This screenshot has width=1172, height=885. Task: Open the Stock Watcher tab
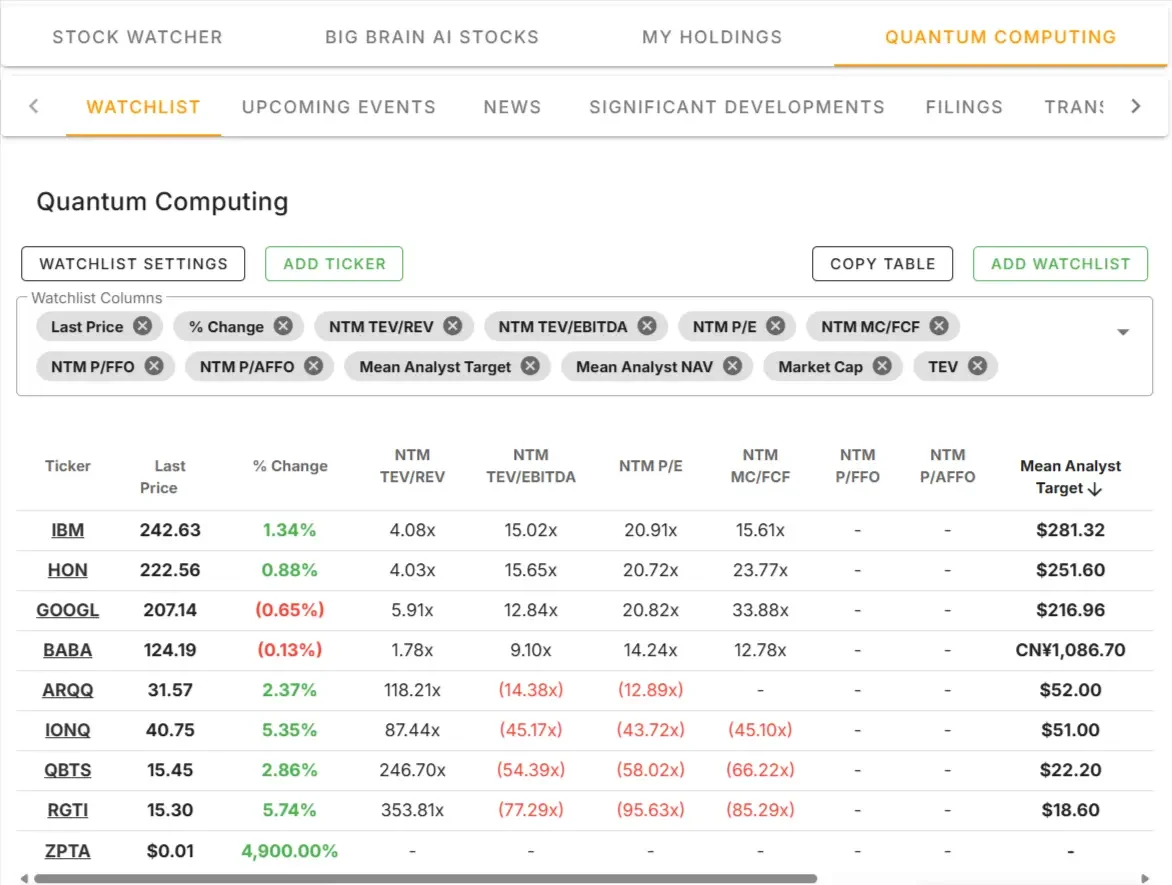[x=138, y=37]
